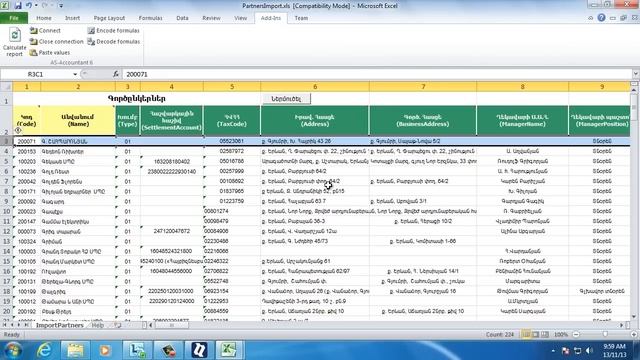
Task: Switch to Page Layout view in status bar
Action: pos(536,334)
